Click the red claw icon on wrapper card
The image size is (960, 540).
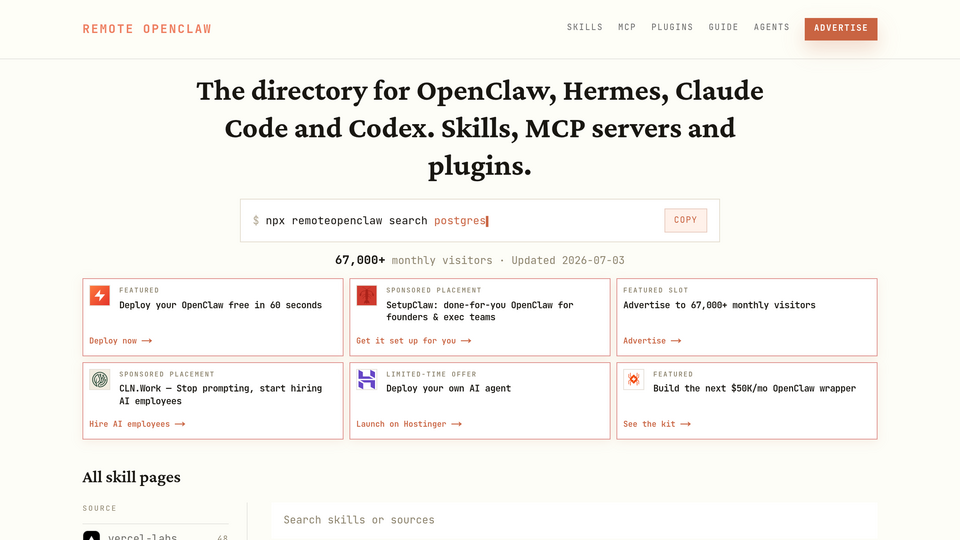(x=634, y=380)
